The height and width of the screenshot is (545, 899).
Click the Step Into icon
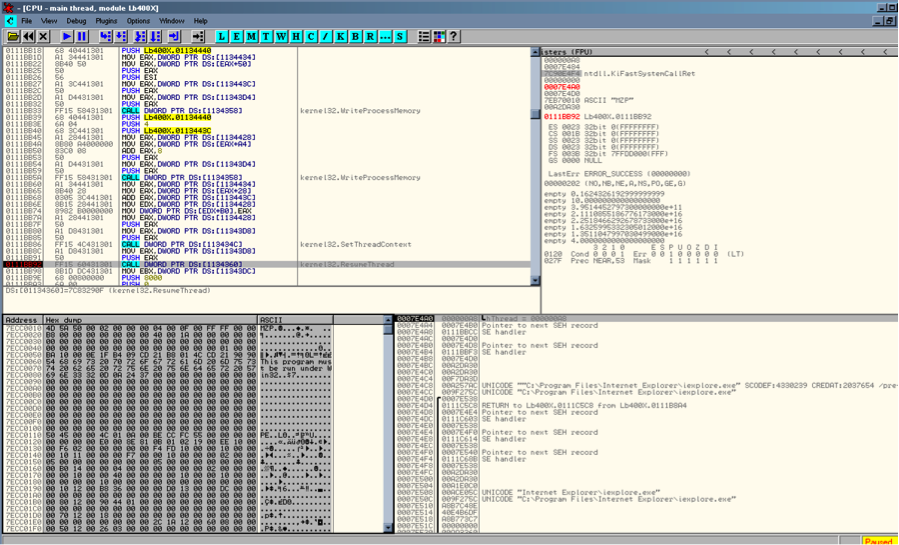coord(105,37)
